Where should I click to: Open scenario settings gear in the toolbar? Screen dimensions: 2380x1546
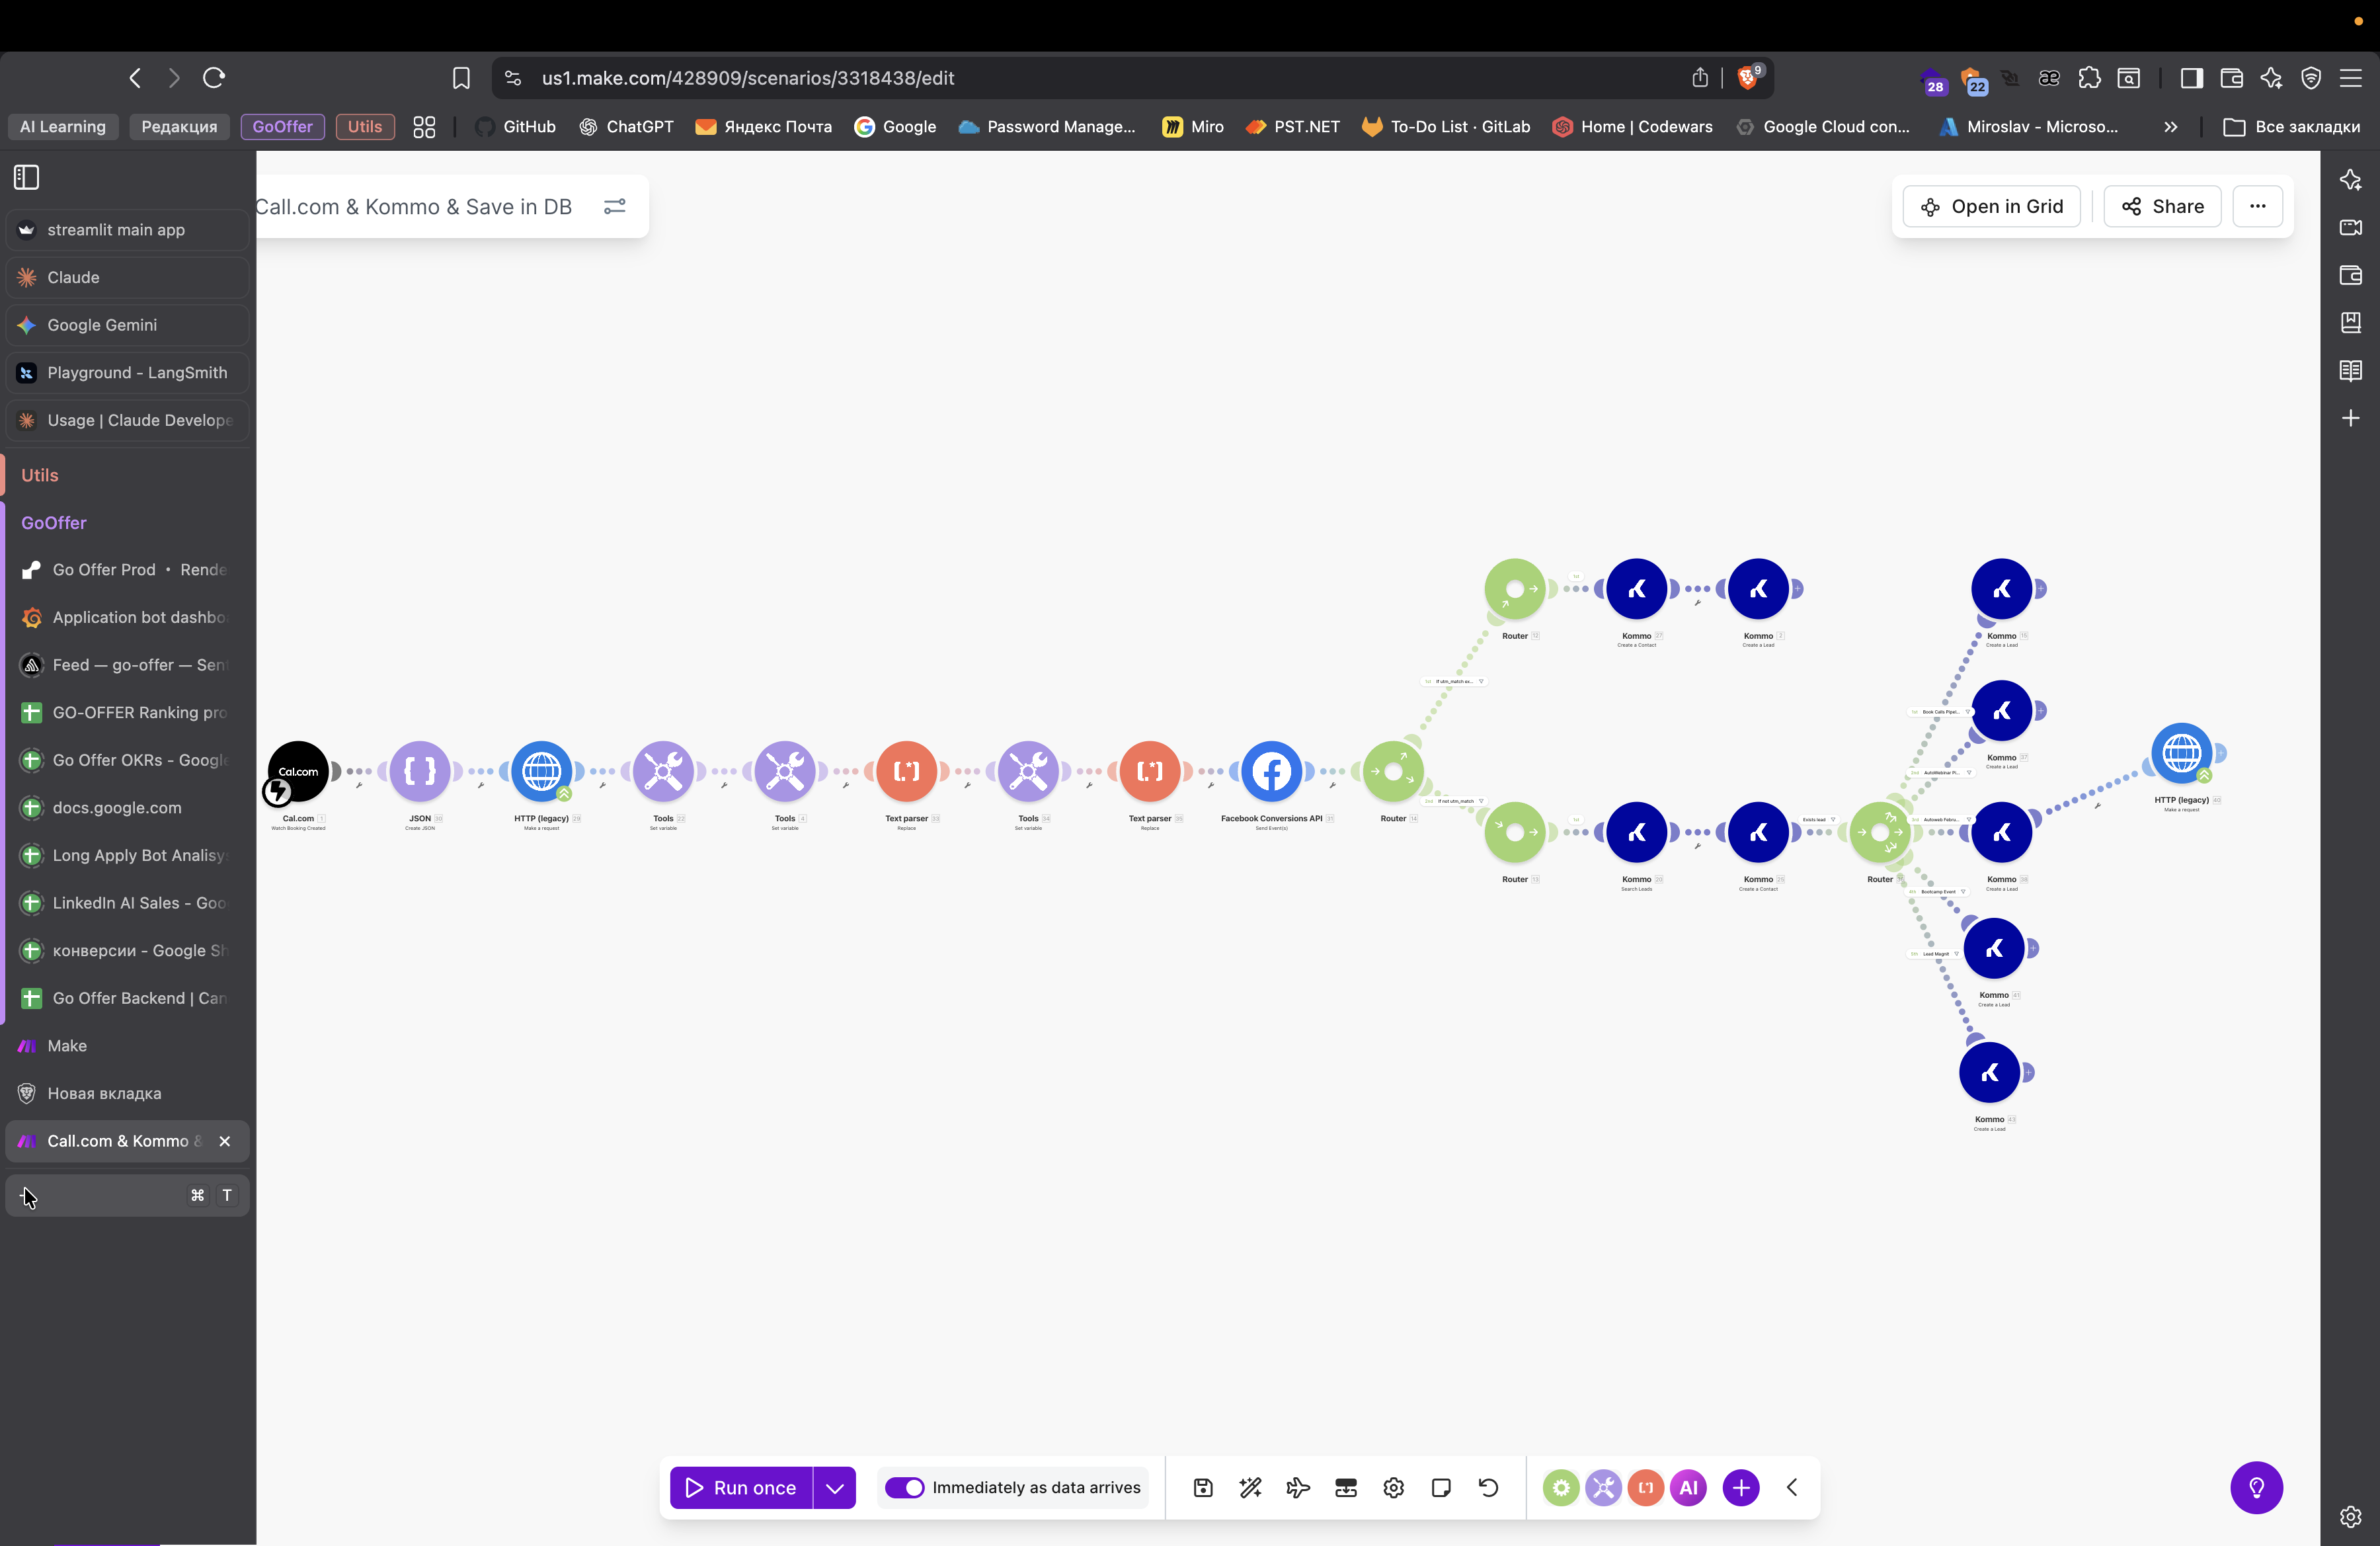pyautogui.click(x=1393, y=1487)
